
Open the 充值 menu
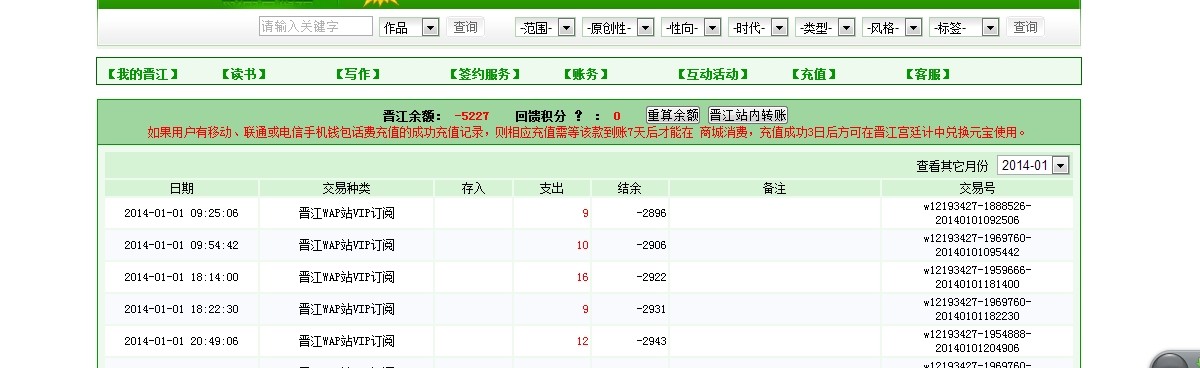813,74
